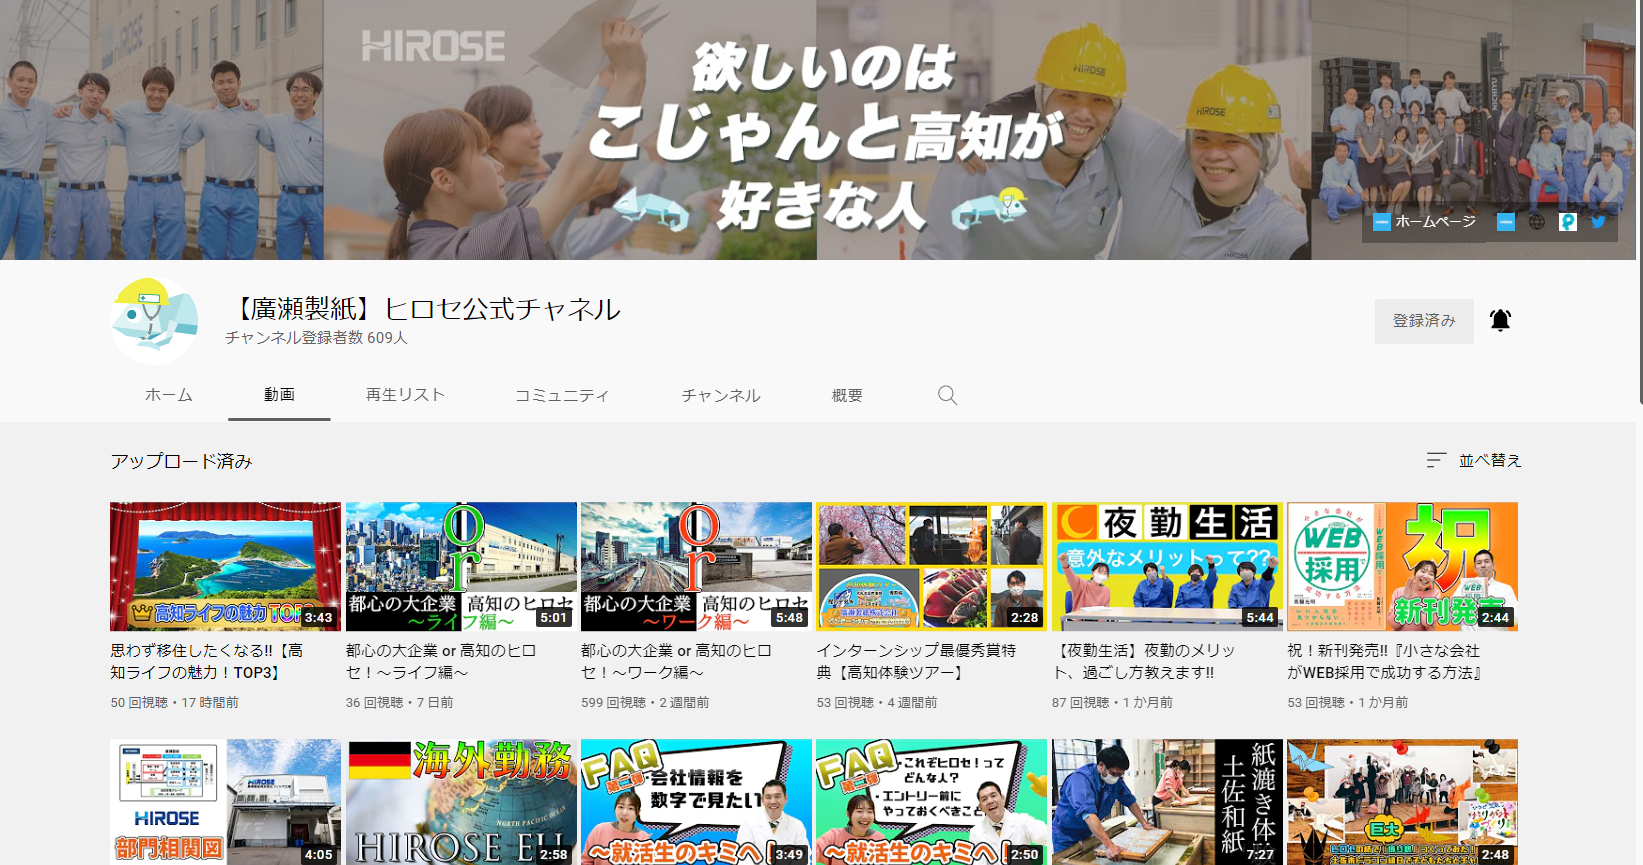Open the チャンネル tab
This screenshot has height=865, width=1643.
pyautogui.click(x=721, y=395)
